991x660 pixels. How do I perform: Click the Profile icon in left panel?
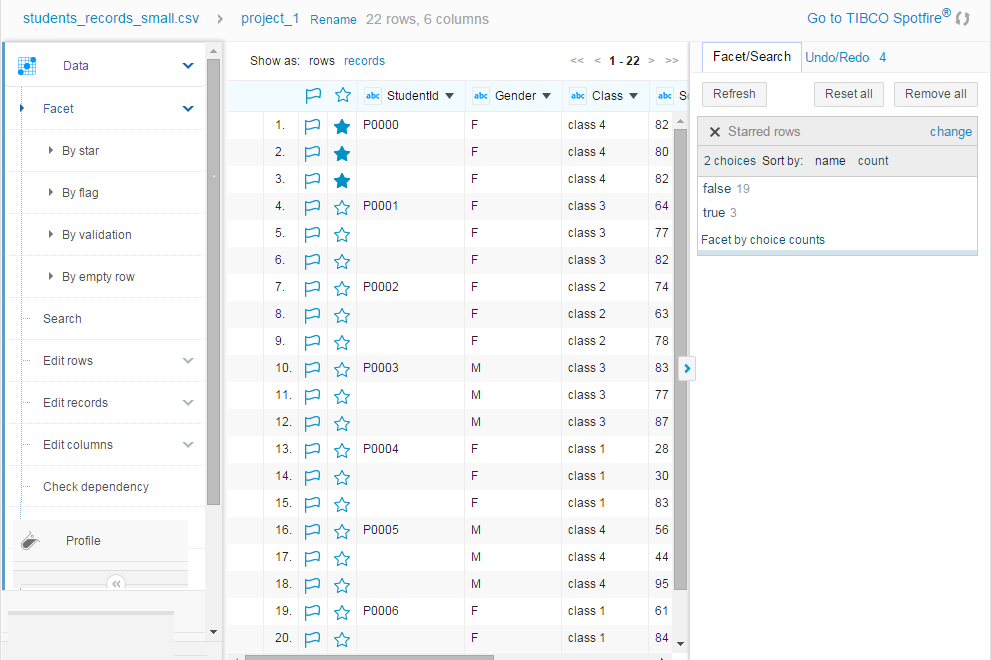pos(31,541)
